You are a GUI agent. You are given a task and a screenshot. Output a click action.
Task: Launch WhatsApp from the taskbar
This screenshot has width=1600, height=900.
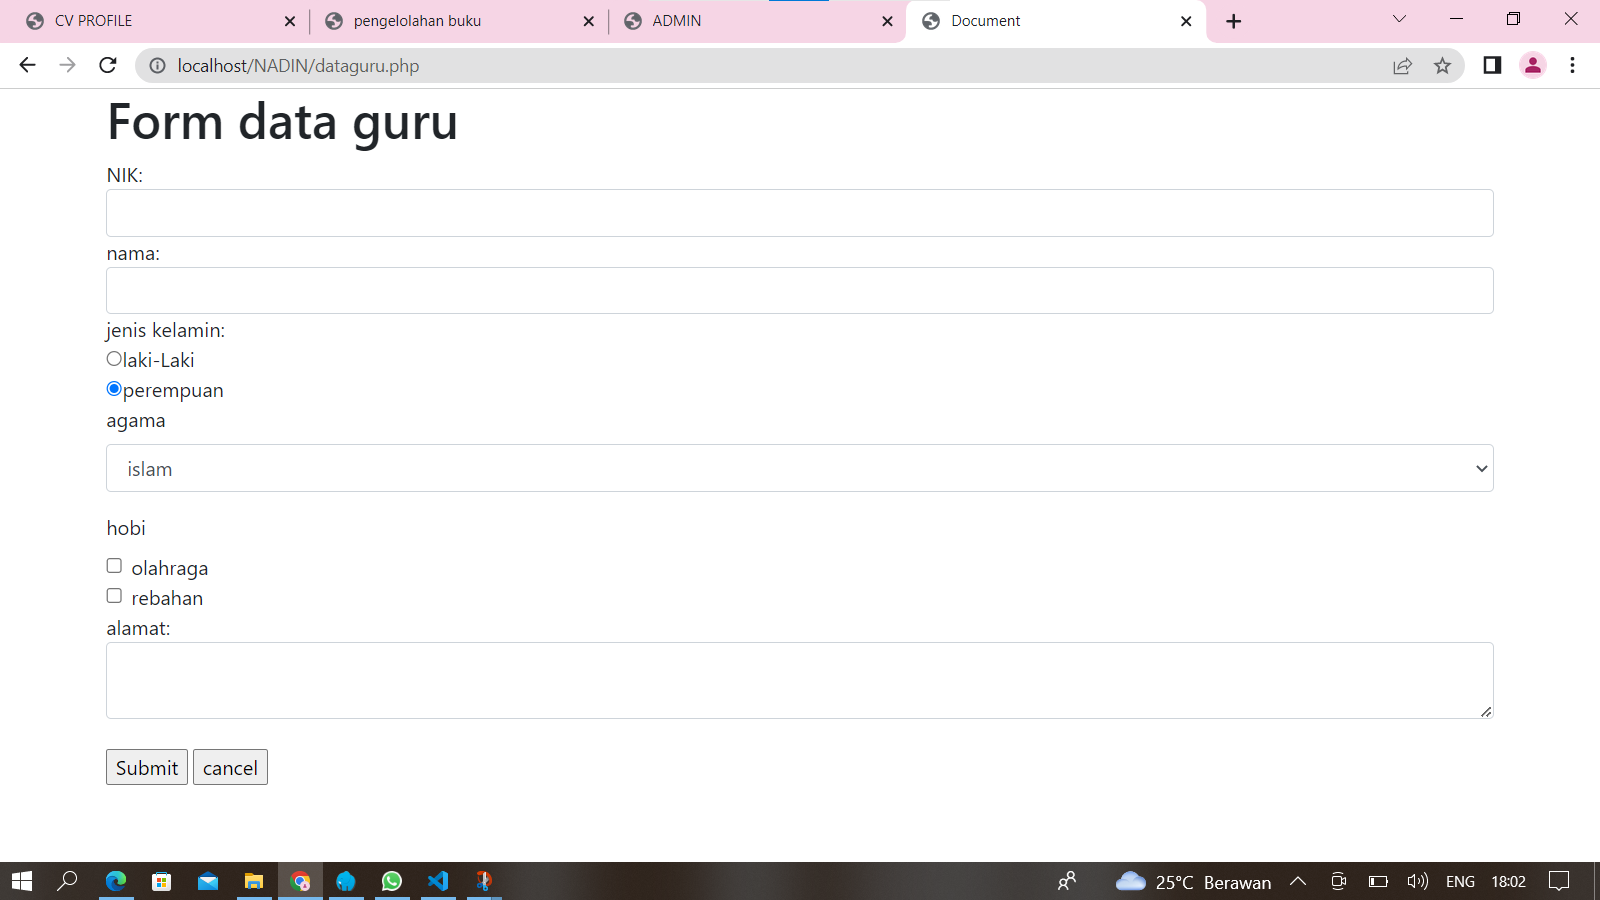point(392,881)
